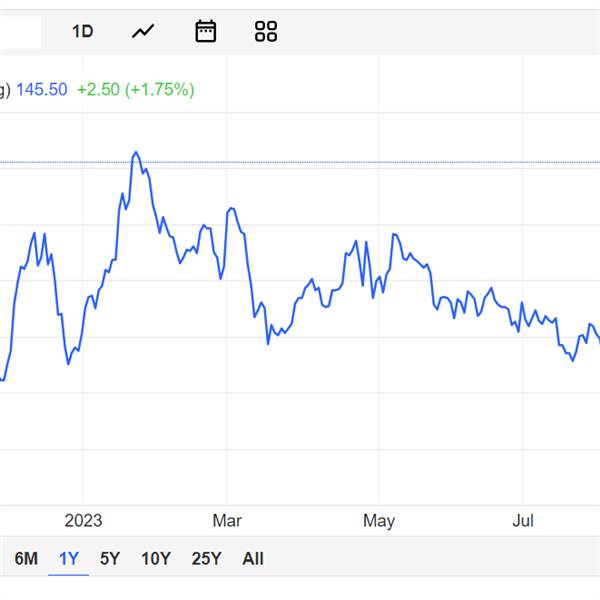
Task: Switch to the 10Y time range
Action: point(156,559)
